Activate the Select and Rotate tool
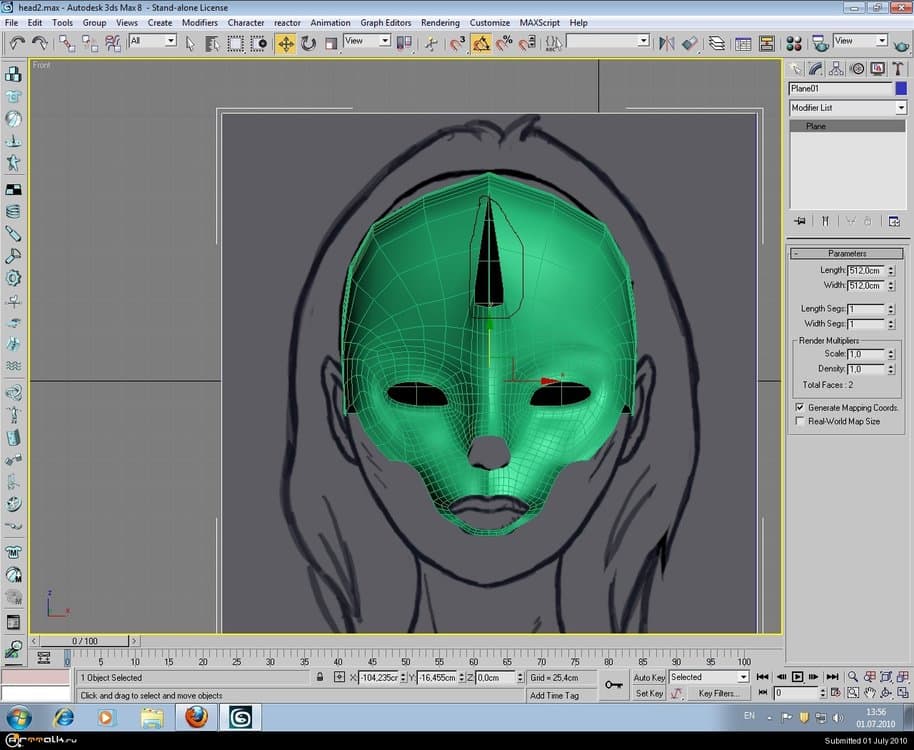The image size is (914, 750). click(x=308, y=43)
